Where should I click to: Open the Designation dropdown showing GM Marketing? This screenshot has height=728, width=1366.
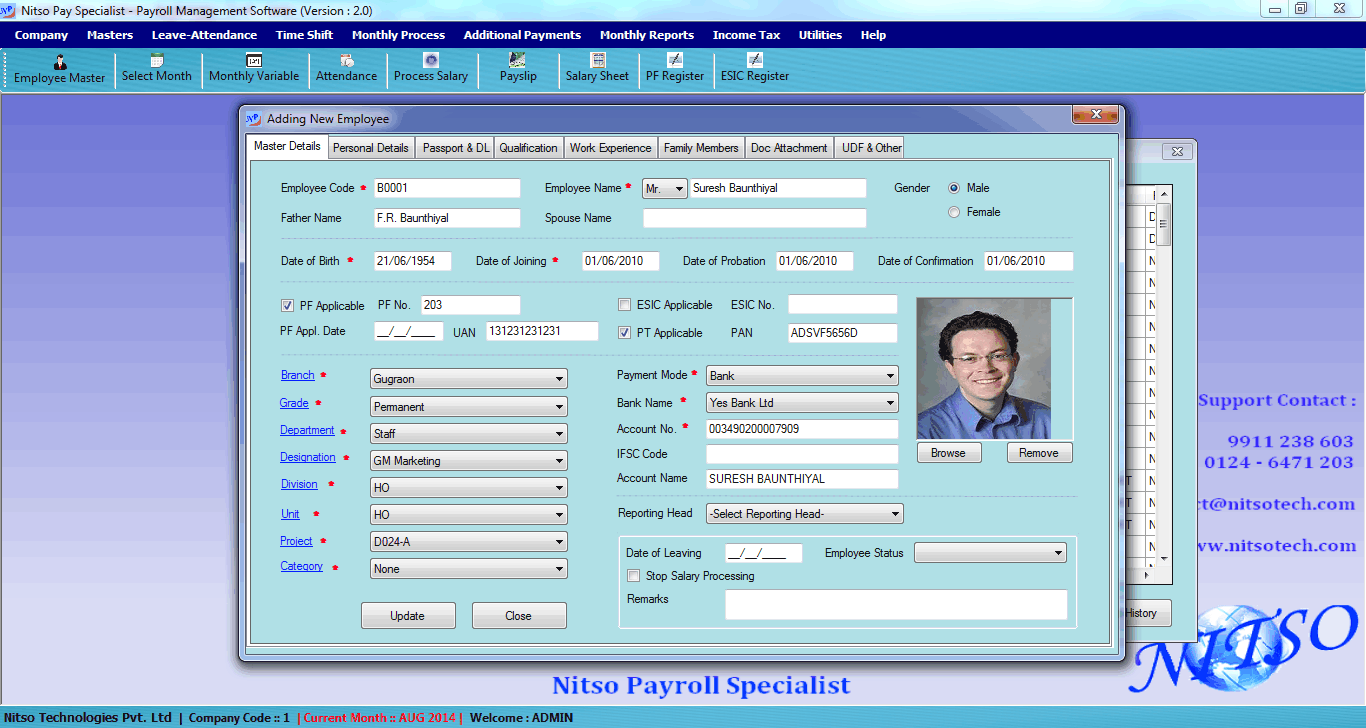tap(468, 461)
